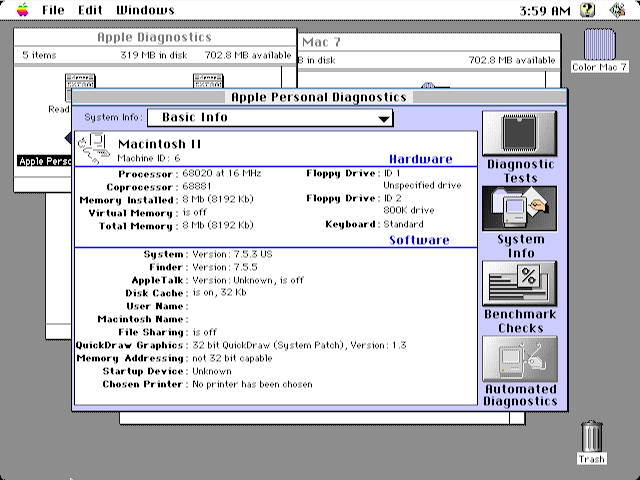
Task: Click Disk Cache 'is on, 32 Kb' text
Action: pos(219,293)
